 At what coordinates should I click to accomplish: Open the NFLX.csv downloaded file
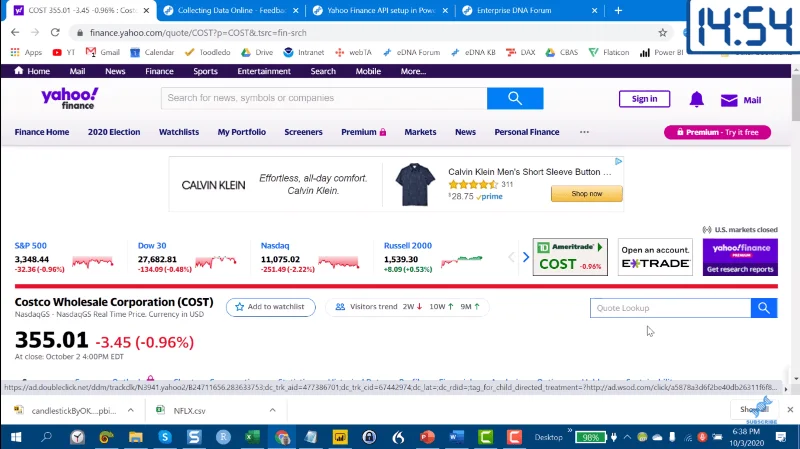coord(189,410)
